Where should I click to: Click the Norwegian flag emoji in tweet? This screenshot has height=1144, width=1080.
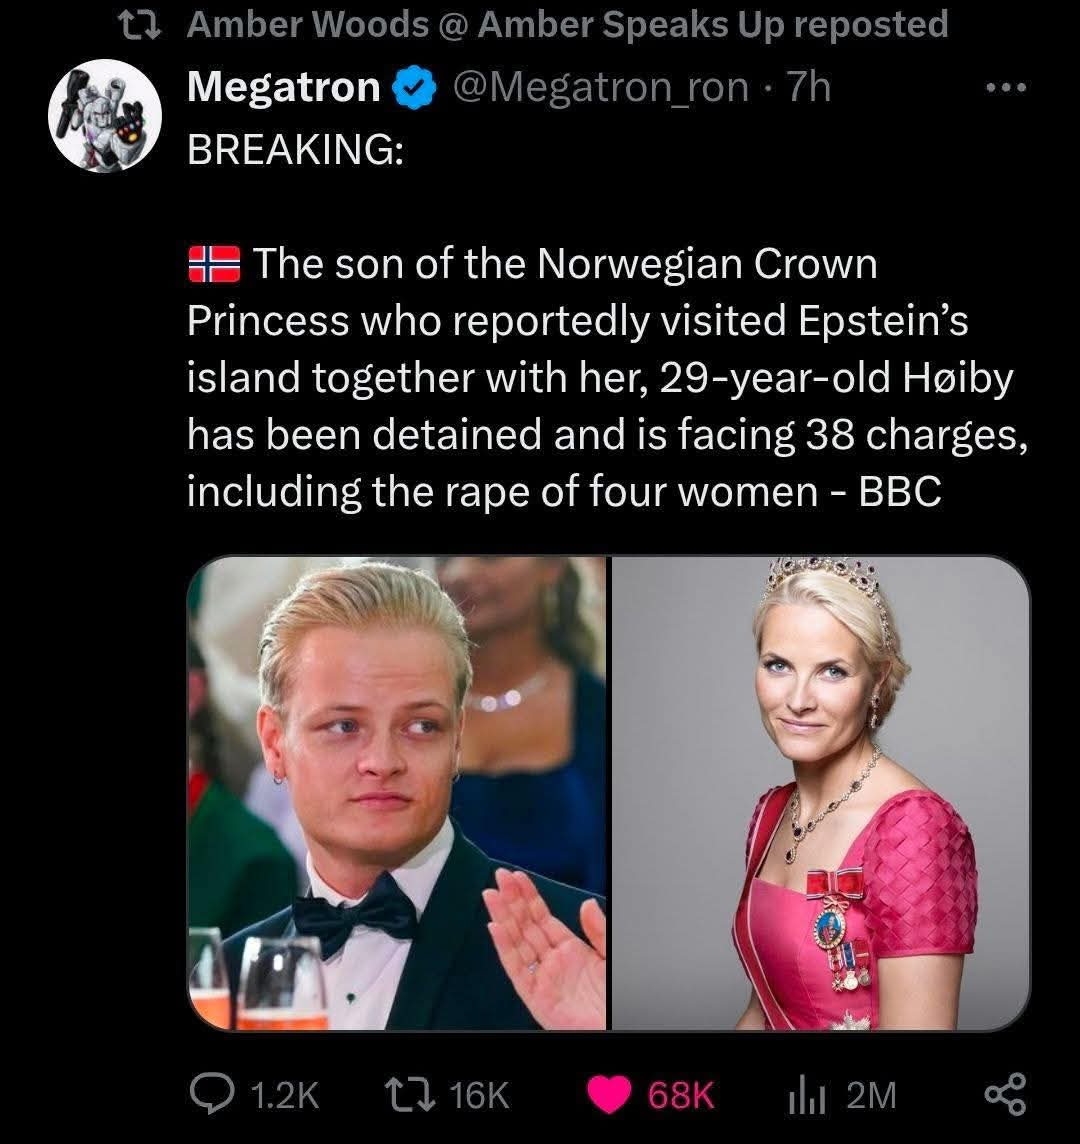pos(213,266)
